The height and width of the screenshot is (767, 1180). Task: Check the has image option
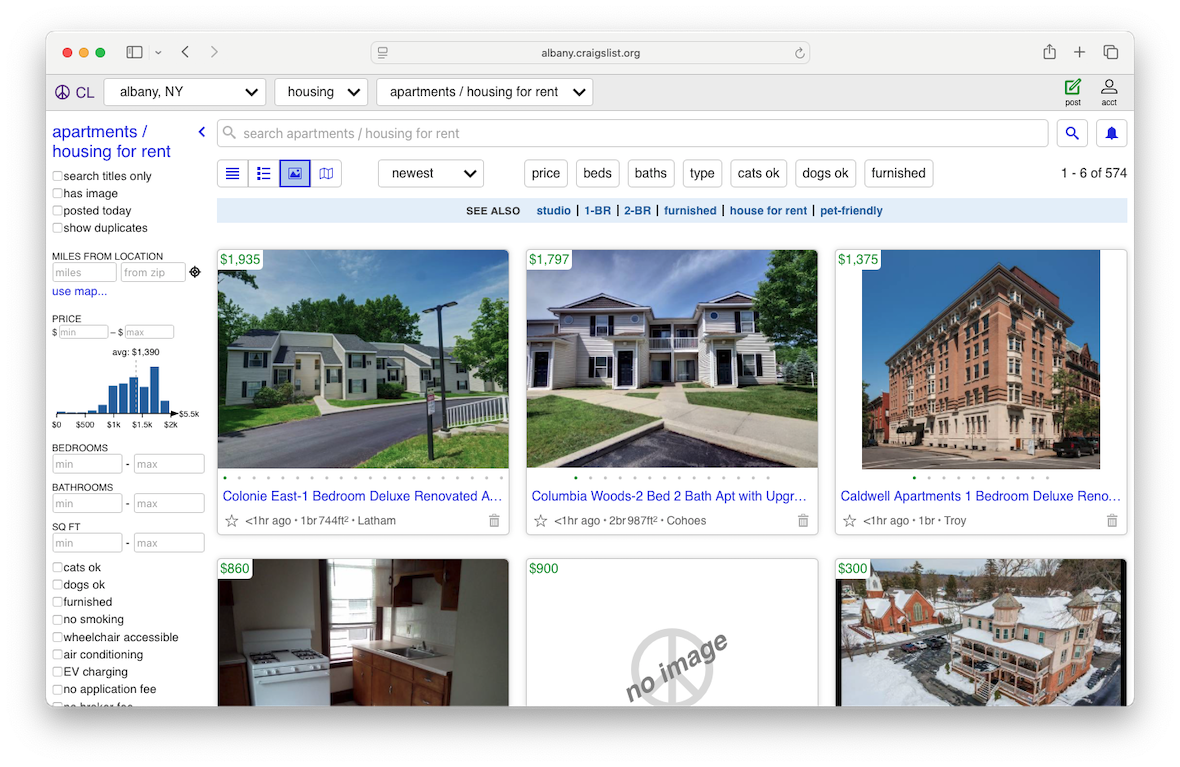(57, 193)
